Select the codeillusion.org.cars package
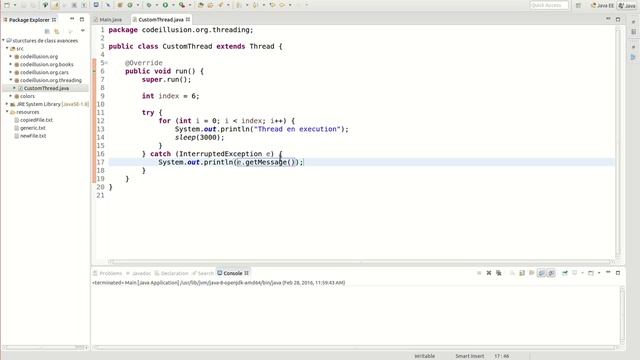640x360 pixels. (x=44, y=72)
